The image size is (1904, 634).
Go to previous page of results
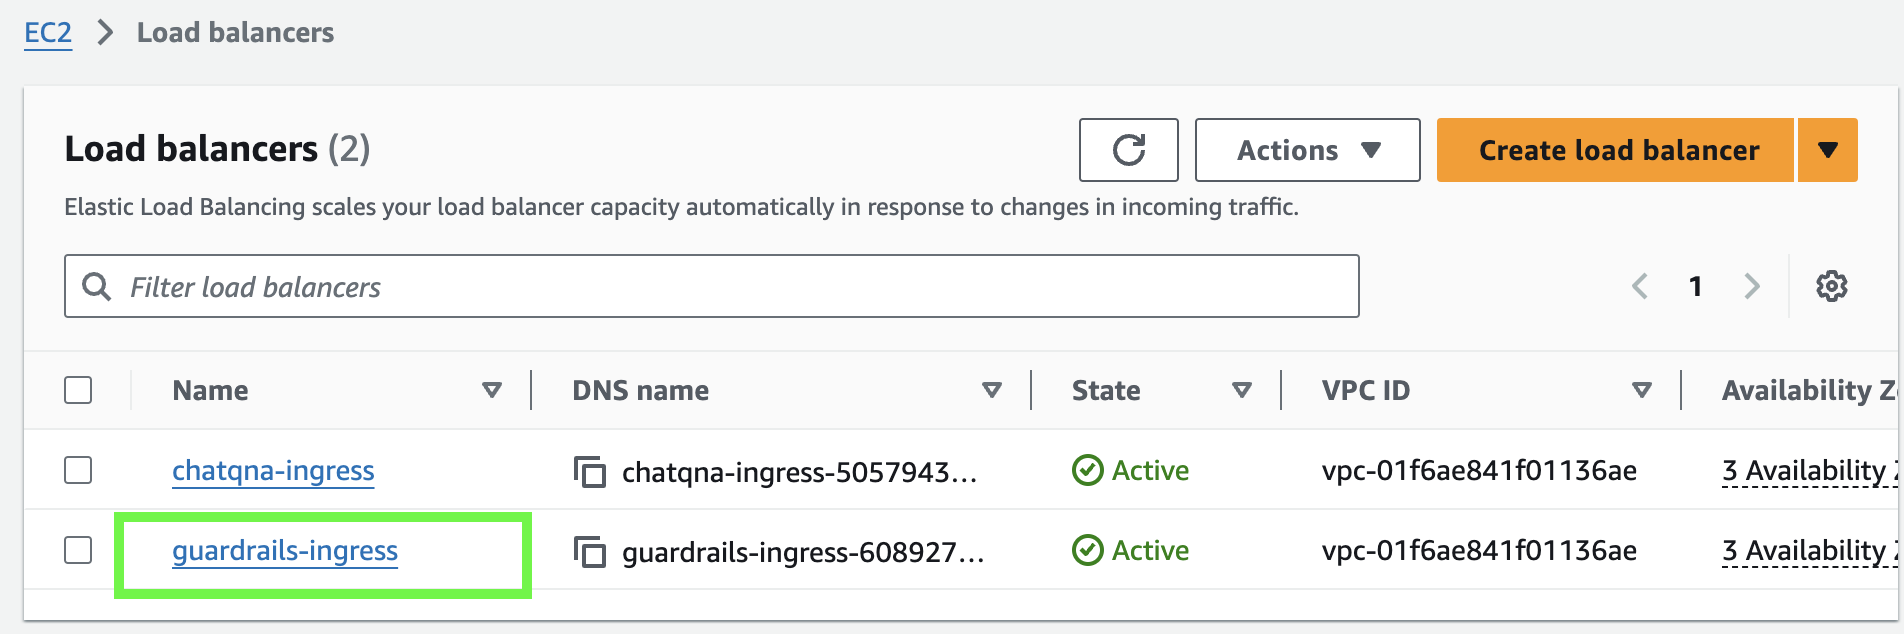click(1640, 286)
